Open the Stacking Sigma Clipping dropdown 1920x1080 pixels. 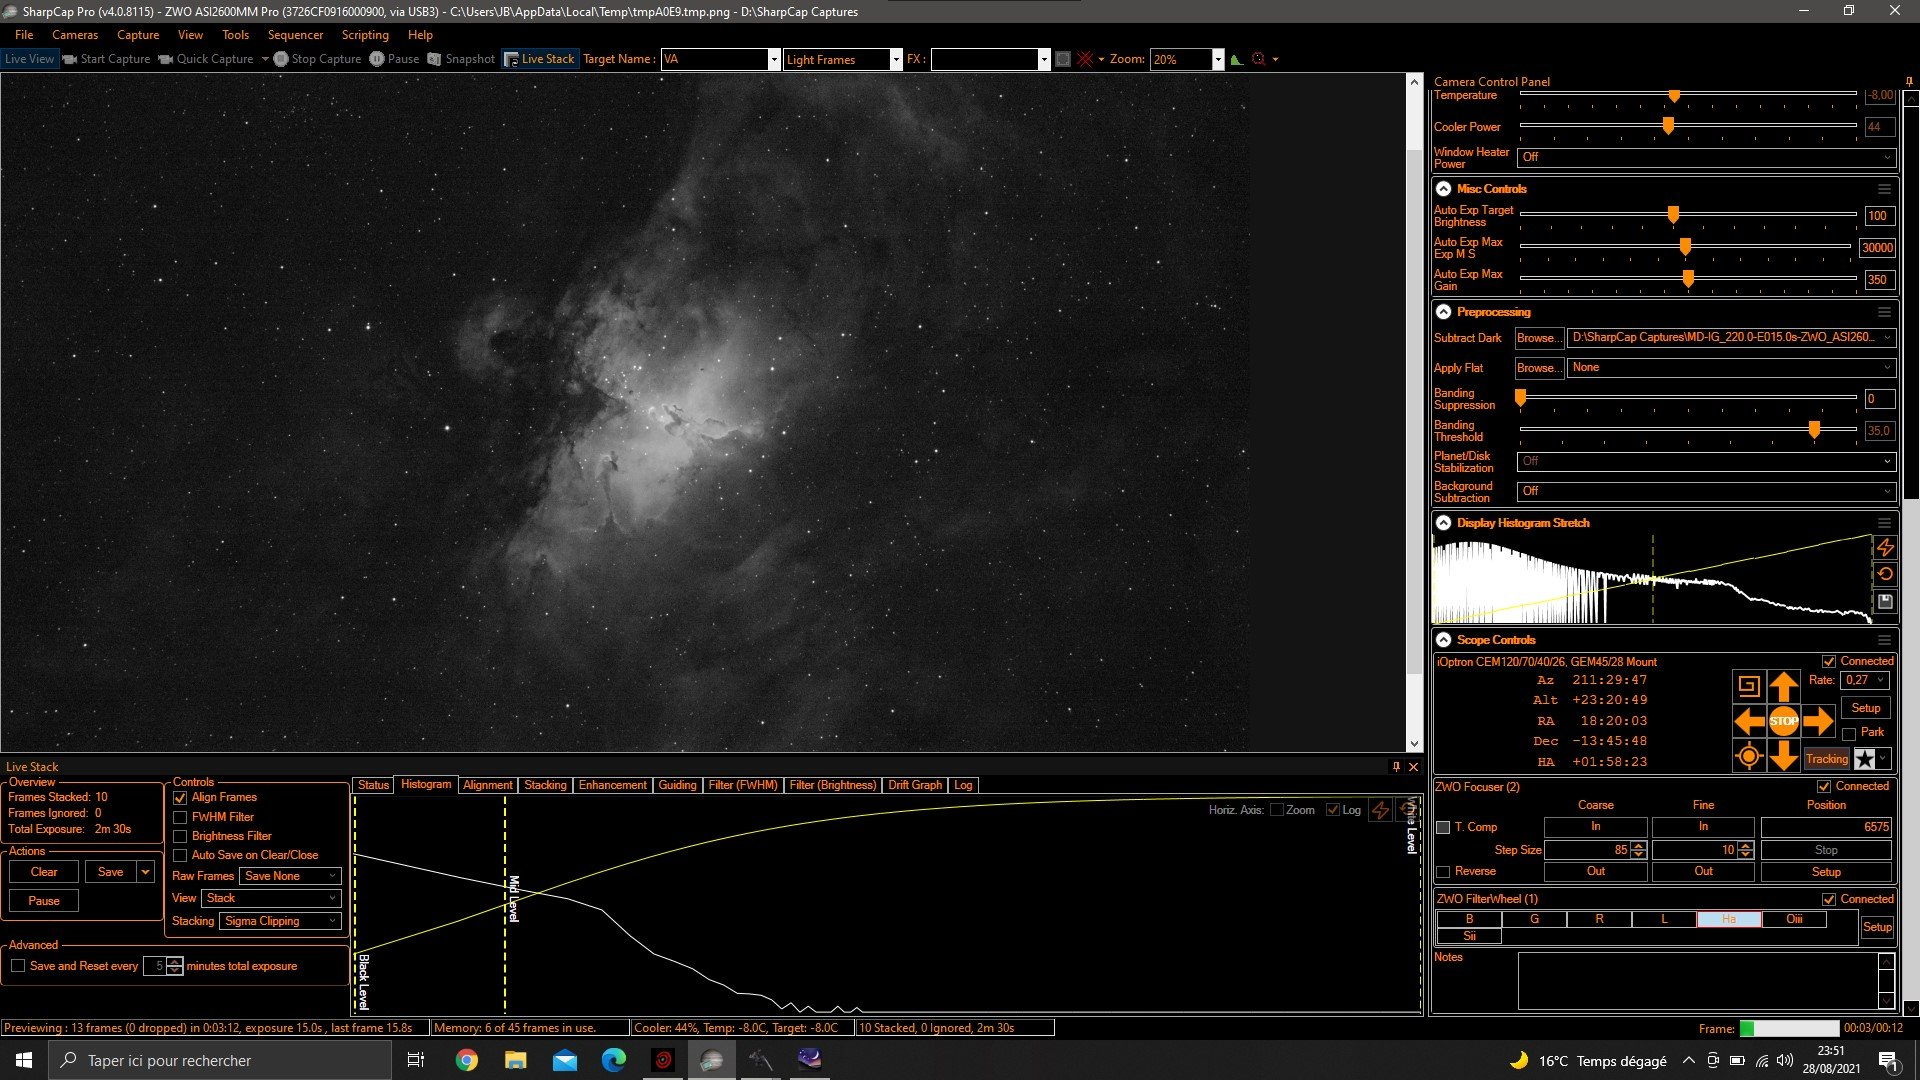pyautogui.click(x=280, y=921)
